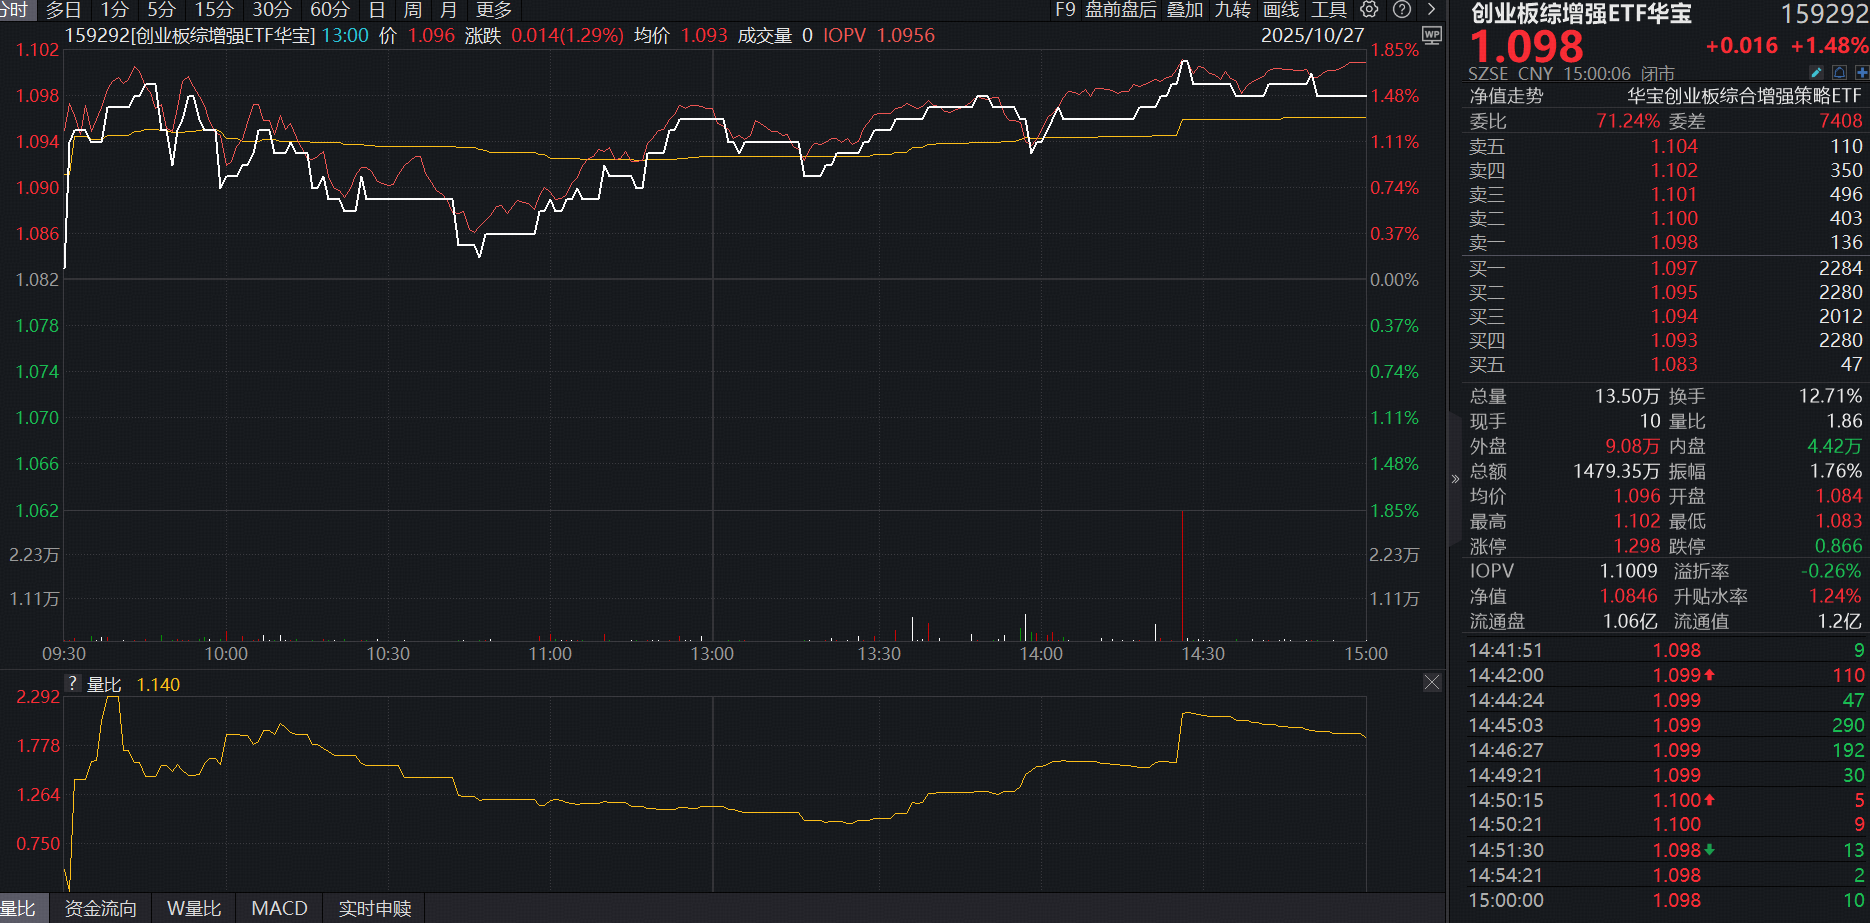Click the 净值走势 link
This screenshot has width=1870, height=923.
point(1506,96)
